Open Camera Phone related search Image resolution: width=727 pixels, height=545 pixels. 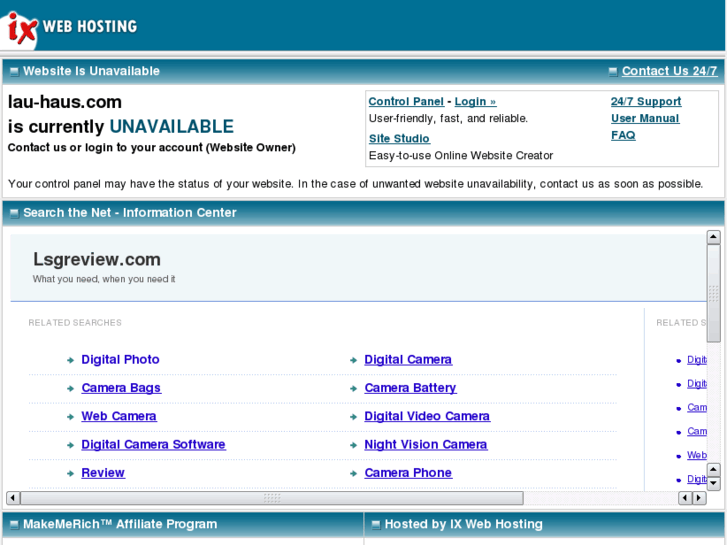(408, 473)
